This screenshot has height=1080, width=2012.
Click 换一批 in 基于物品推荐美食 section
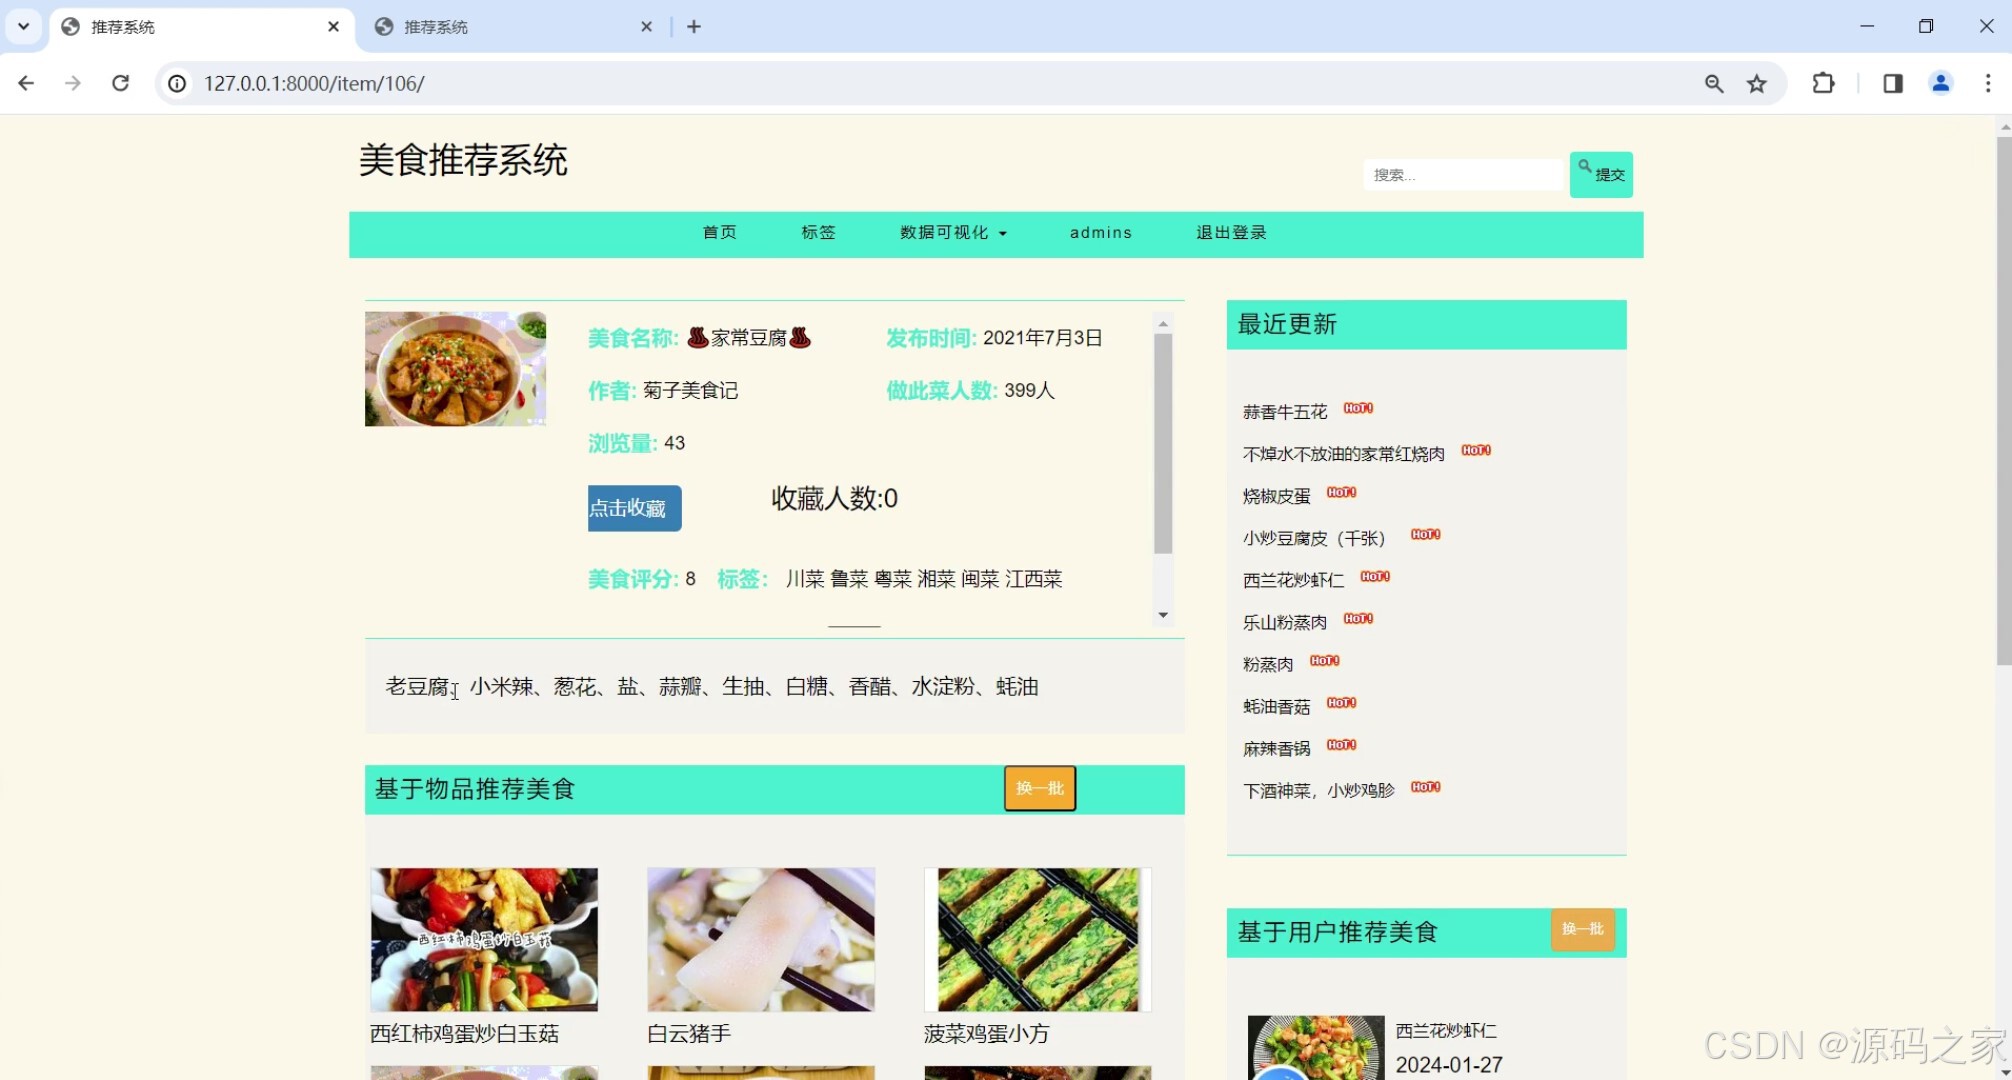tap(1038, 788)
